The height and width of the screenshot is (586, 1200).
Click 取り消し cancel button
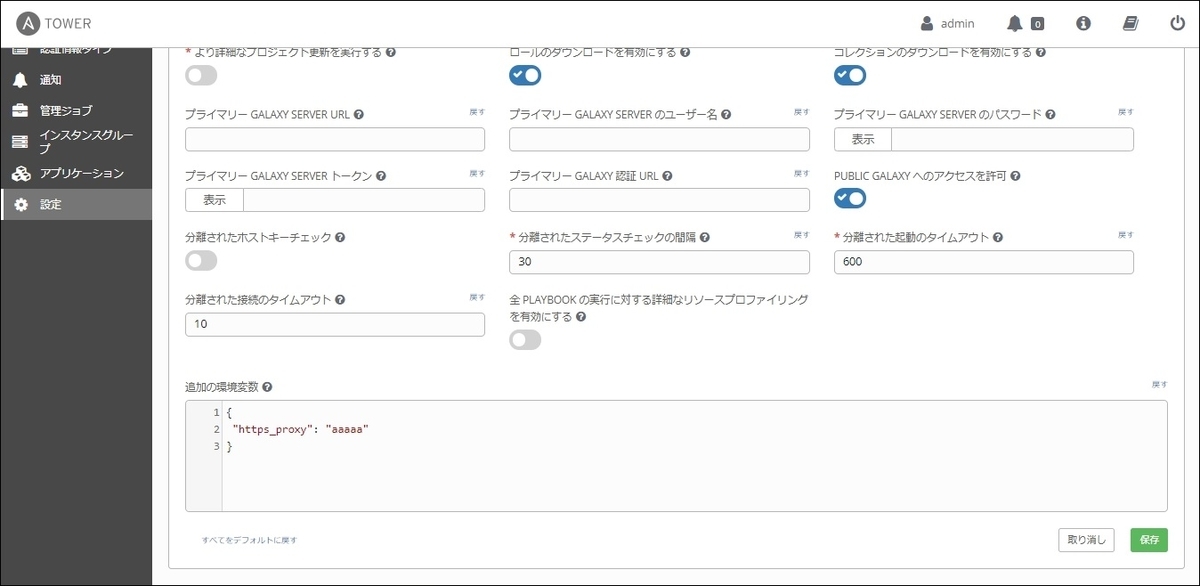[x=1086, y=540]
